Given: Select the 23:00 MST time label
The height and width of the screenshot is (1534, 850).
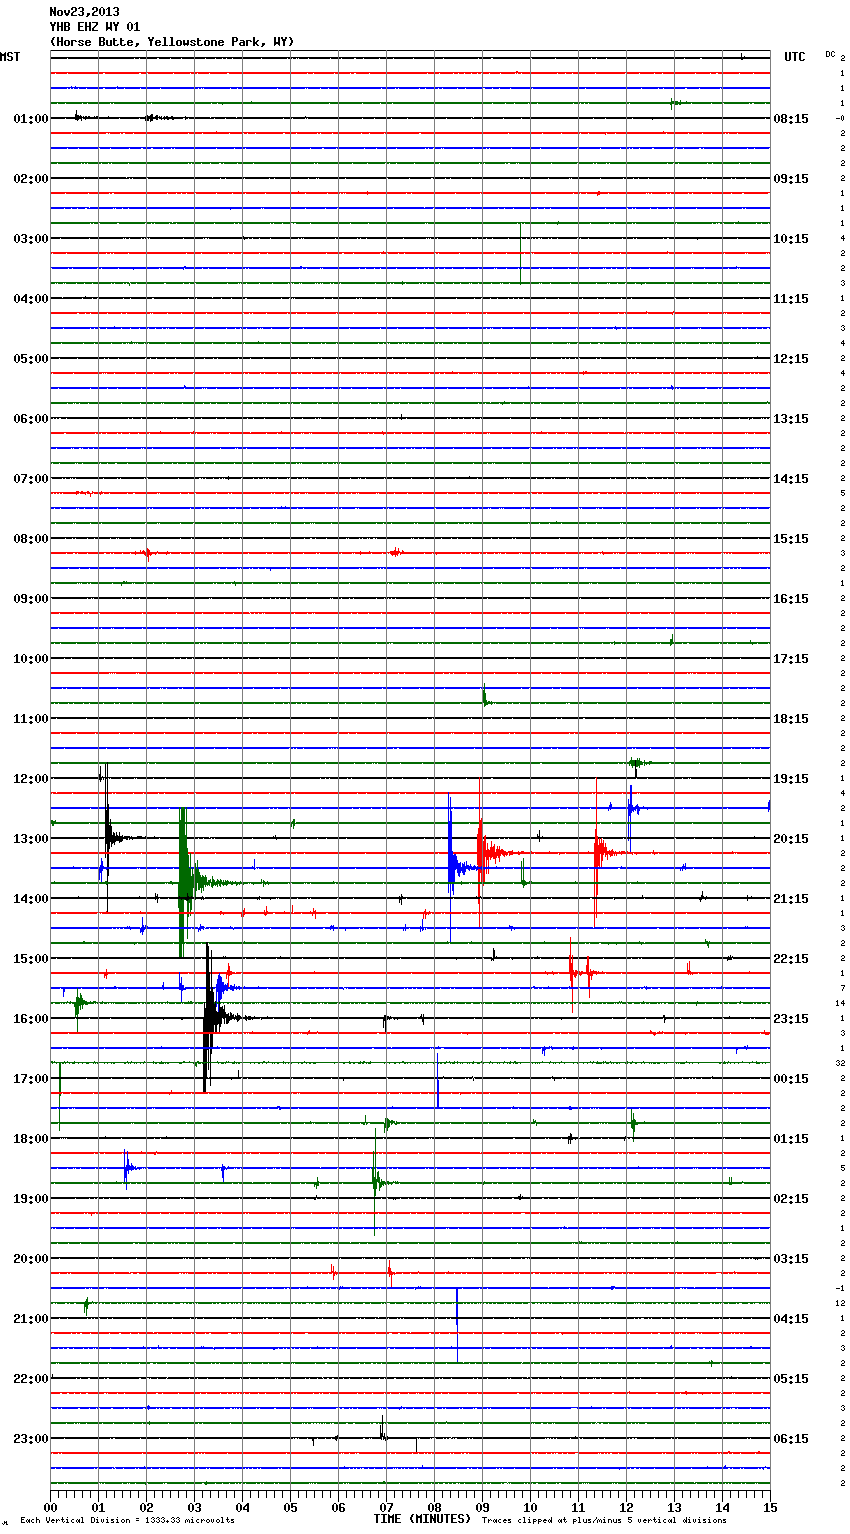Looking at the screenshot, I should tap(30, 1439).
